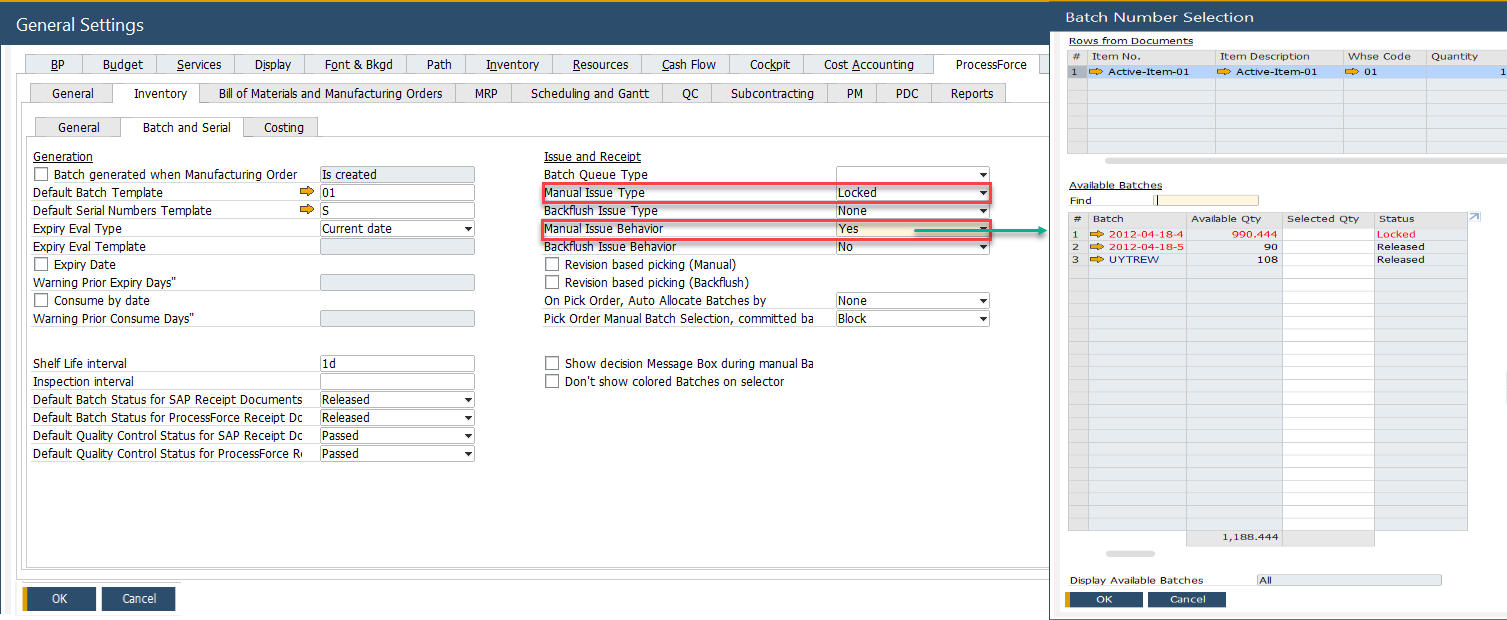Click link arrow beside Default Serial Numbers Template
The width and height of the screenshot is (1507, 620).
(307, 211)
